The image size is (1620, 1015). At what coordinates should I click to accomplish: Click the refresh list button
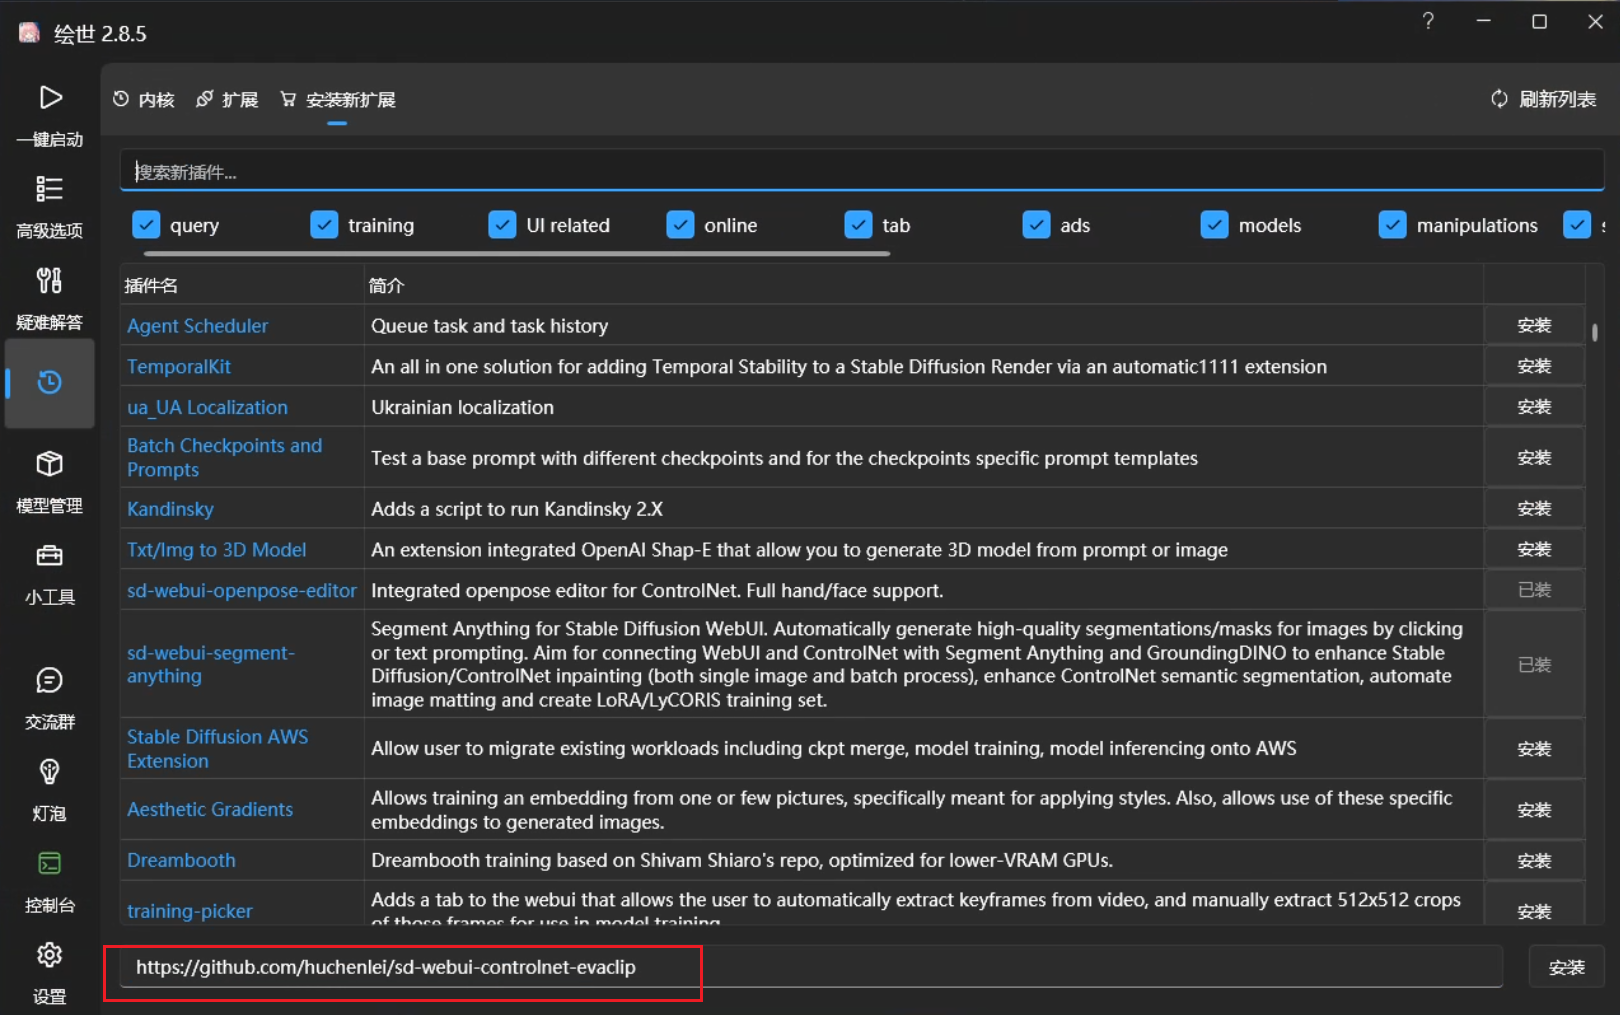tap(1544, 99)
